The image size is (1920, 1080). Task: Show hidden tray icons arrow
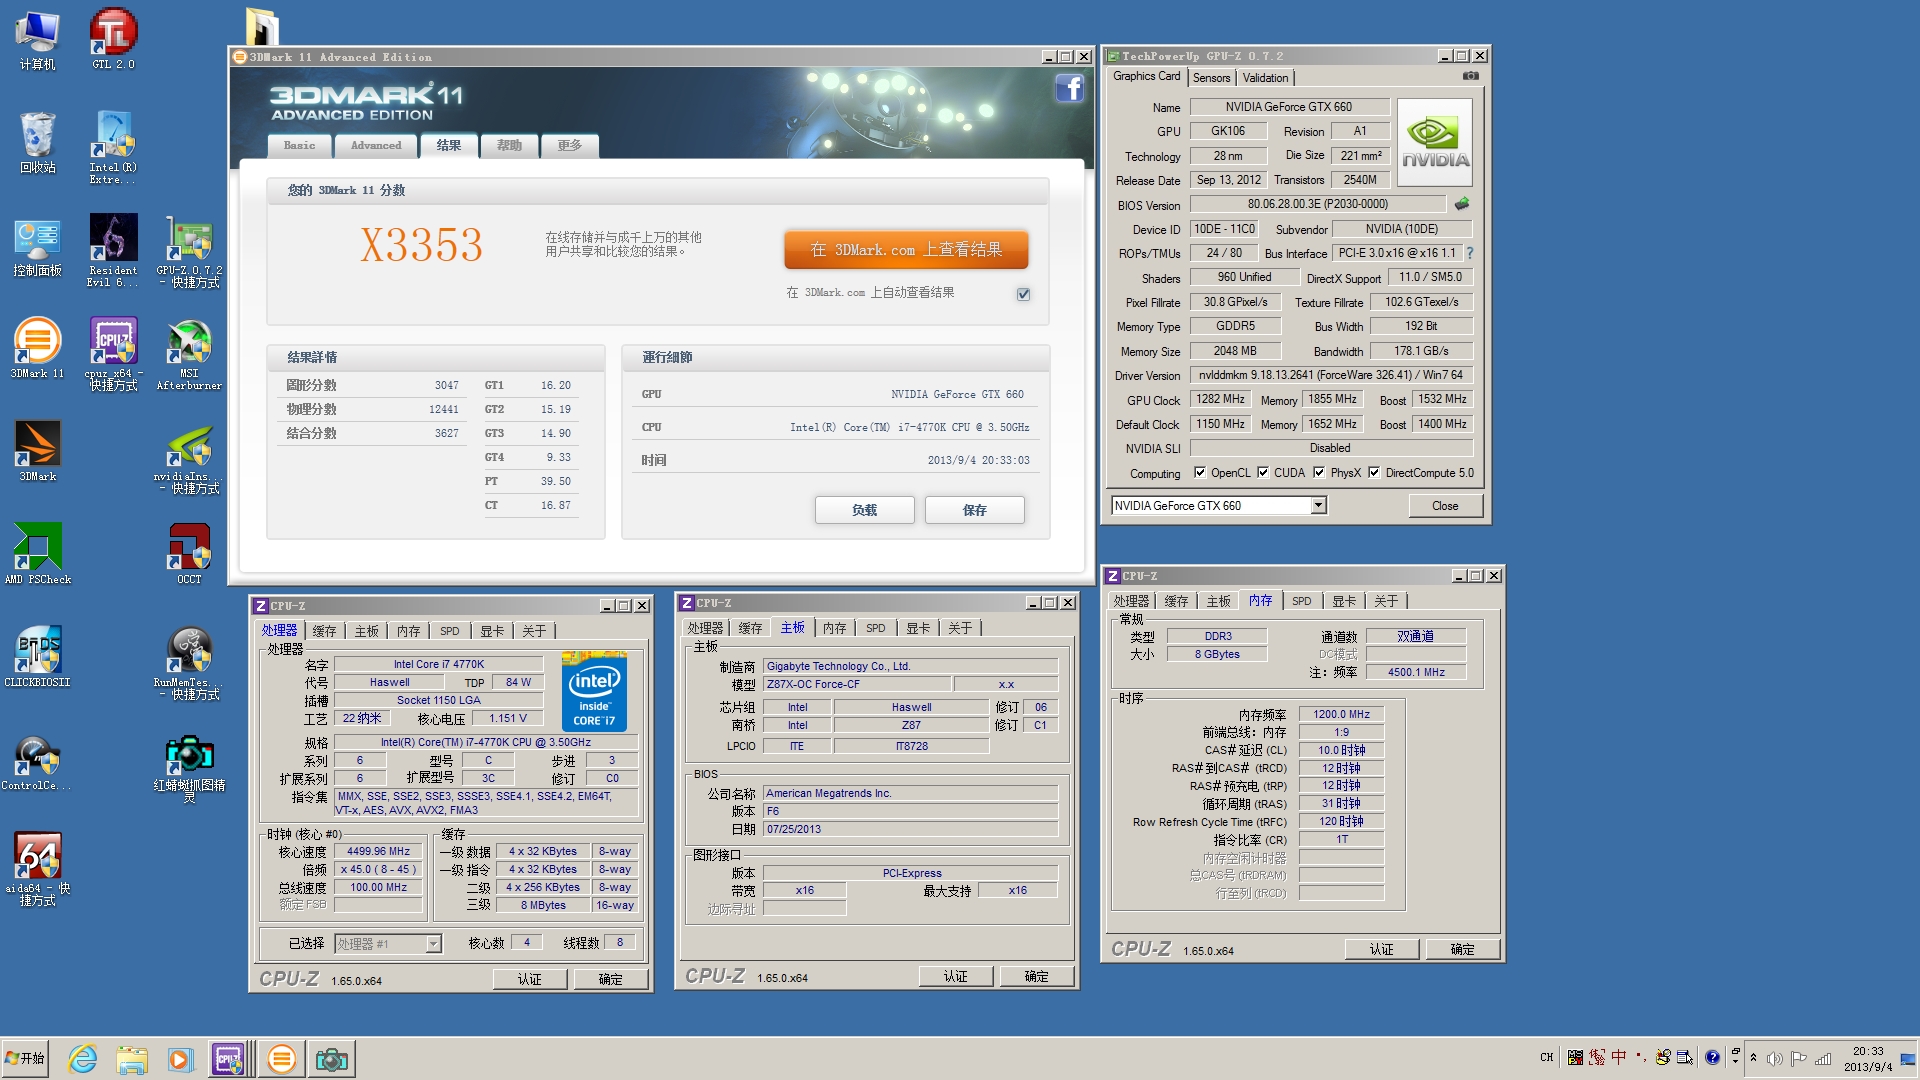tap(1753, 1057)
